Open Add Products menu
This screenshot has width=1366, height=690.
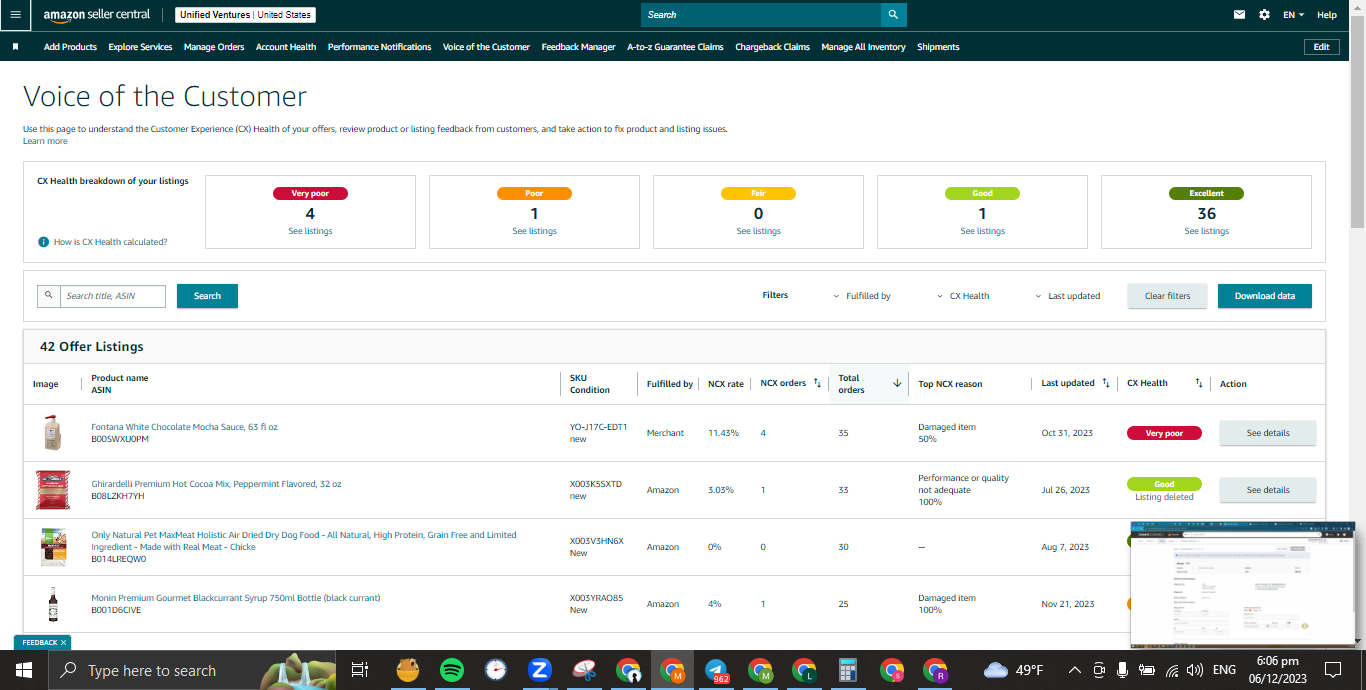tap(70, 47)
